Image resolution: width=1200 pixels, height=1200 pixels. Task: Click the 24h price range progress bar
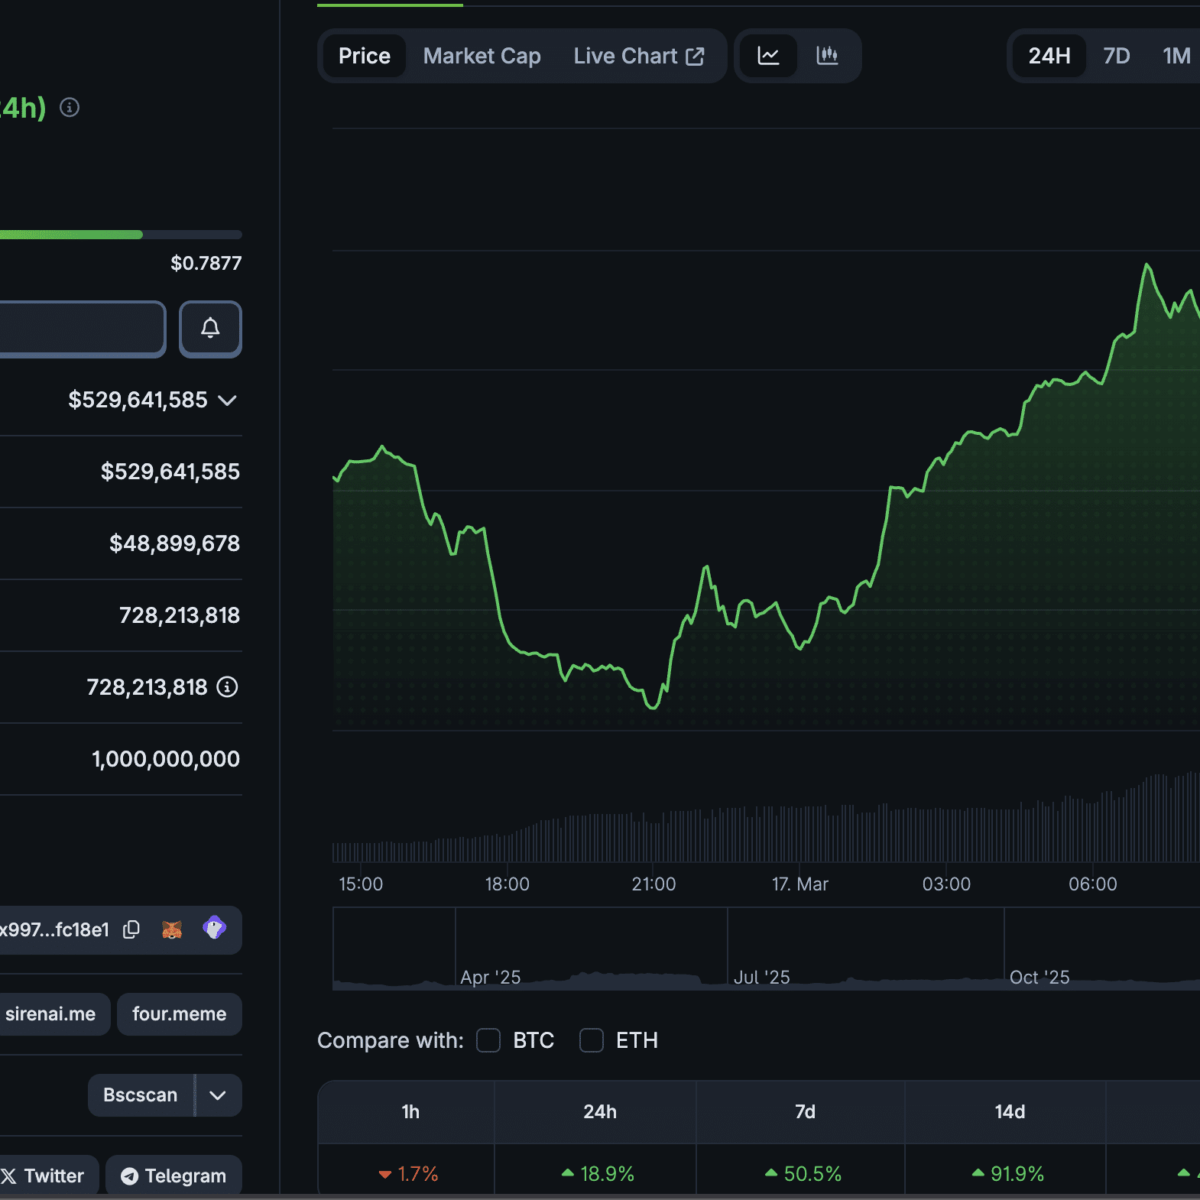coord(120,235)
